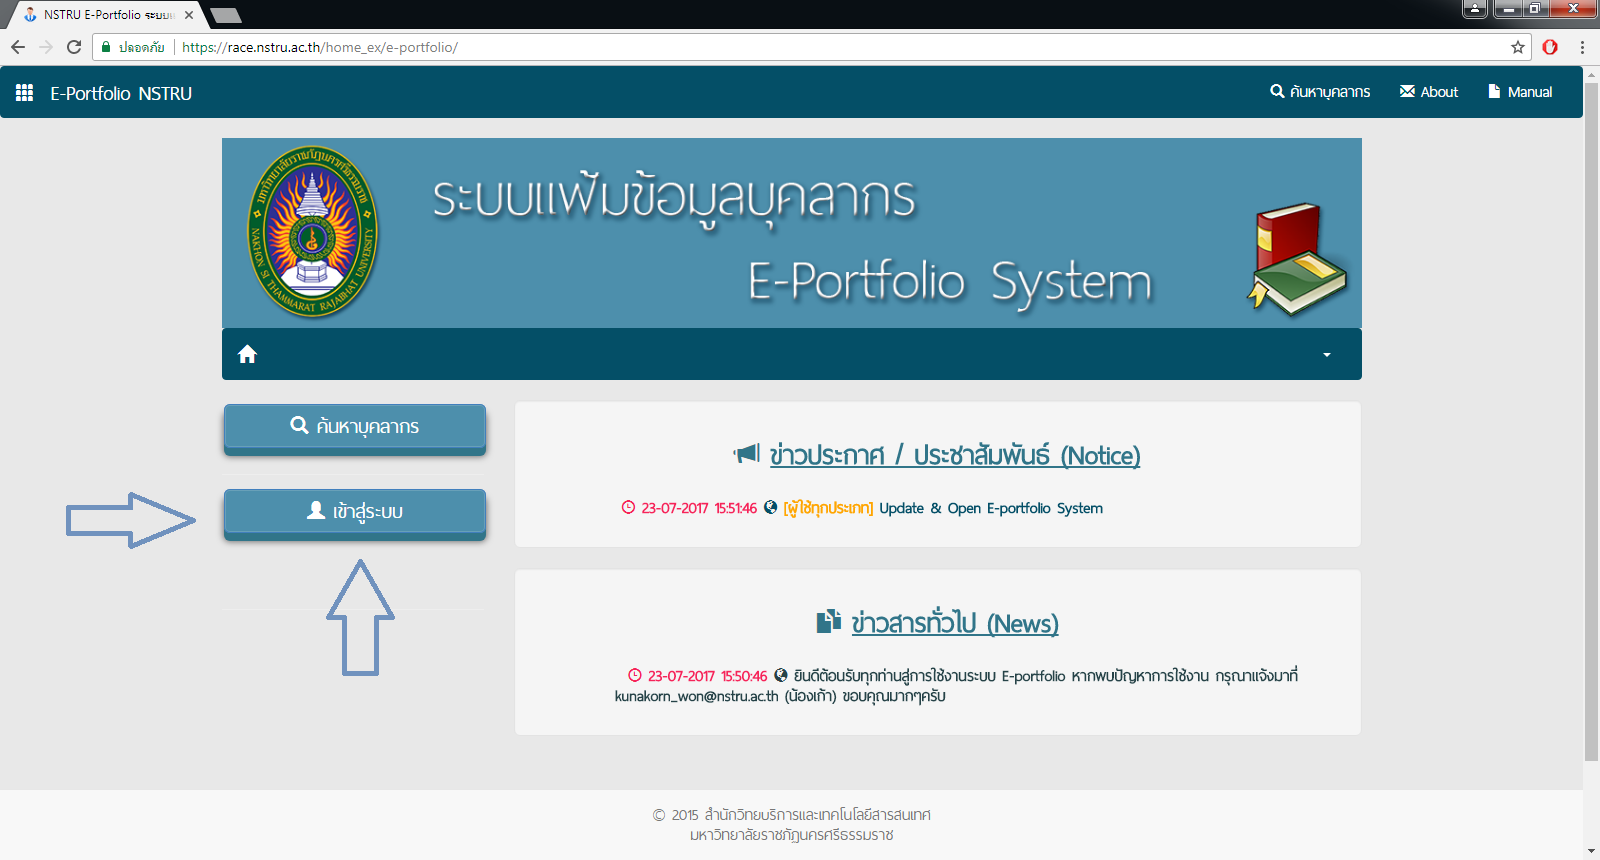Open the ข่าวประกาศ / ประชาสัมพันธ์ (Notice) link
This screenshot has width=1600, height=860.
954,456
